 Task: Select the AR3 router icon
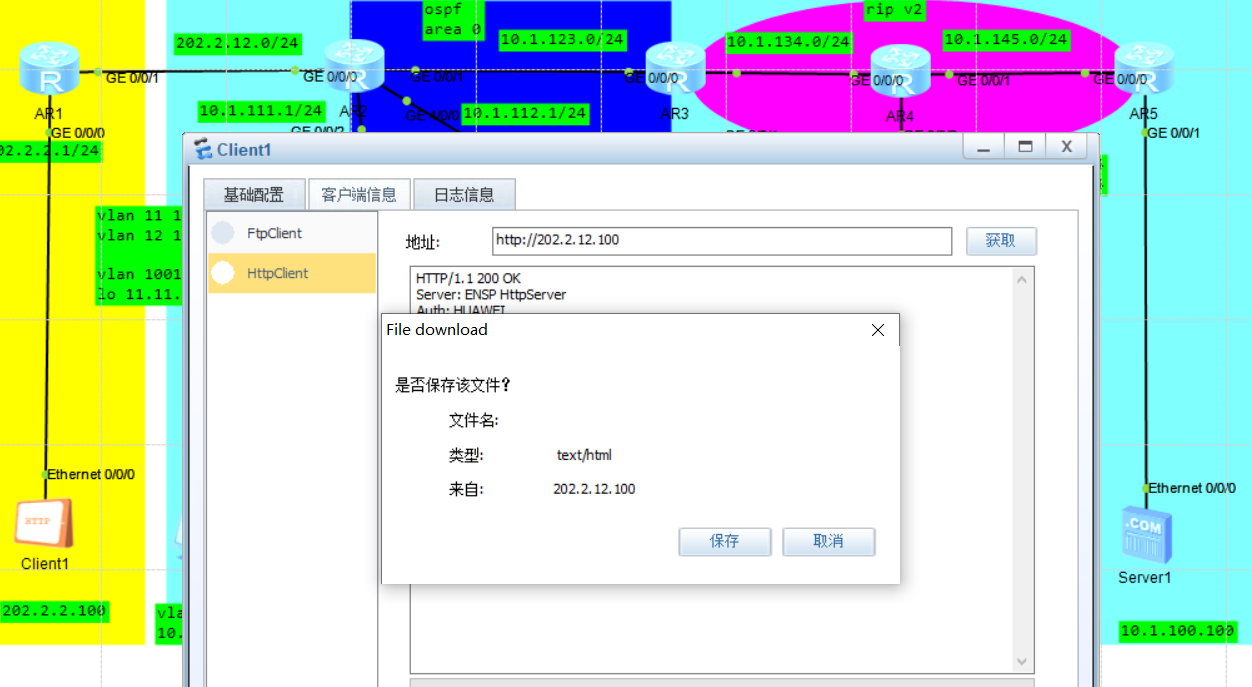(x=675, y=68)
